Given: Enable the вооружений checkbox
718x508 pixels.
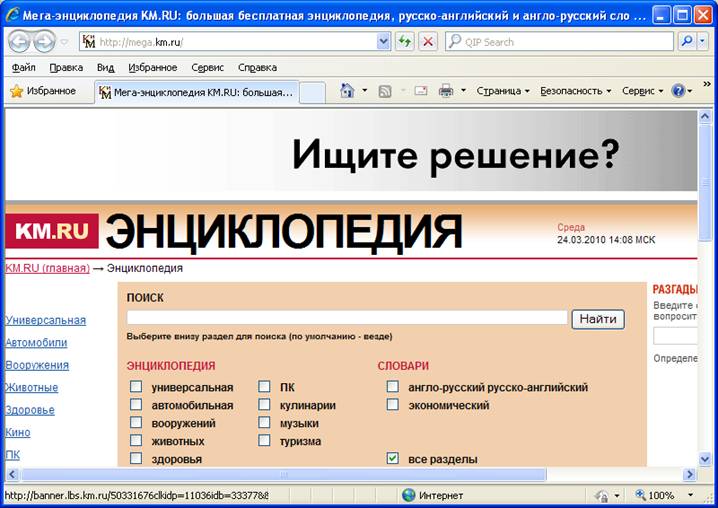Looking at the screenshot, I should click(136, 422).
